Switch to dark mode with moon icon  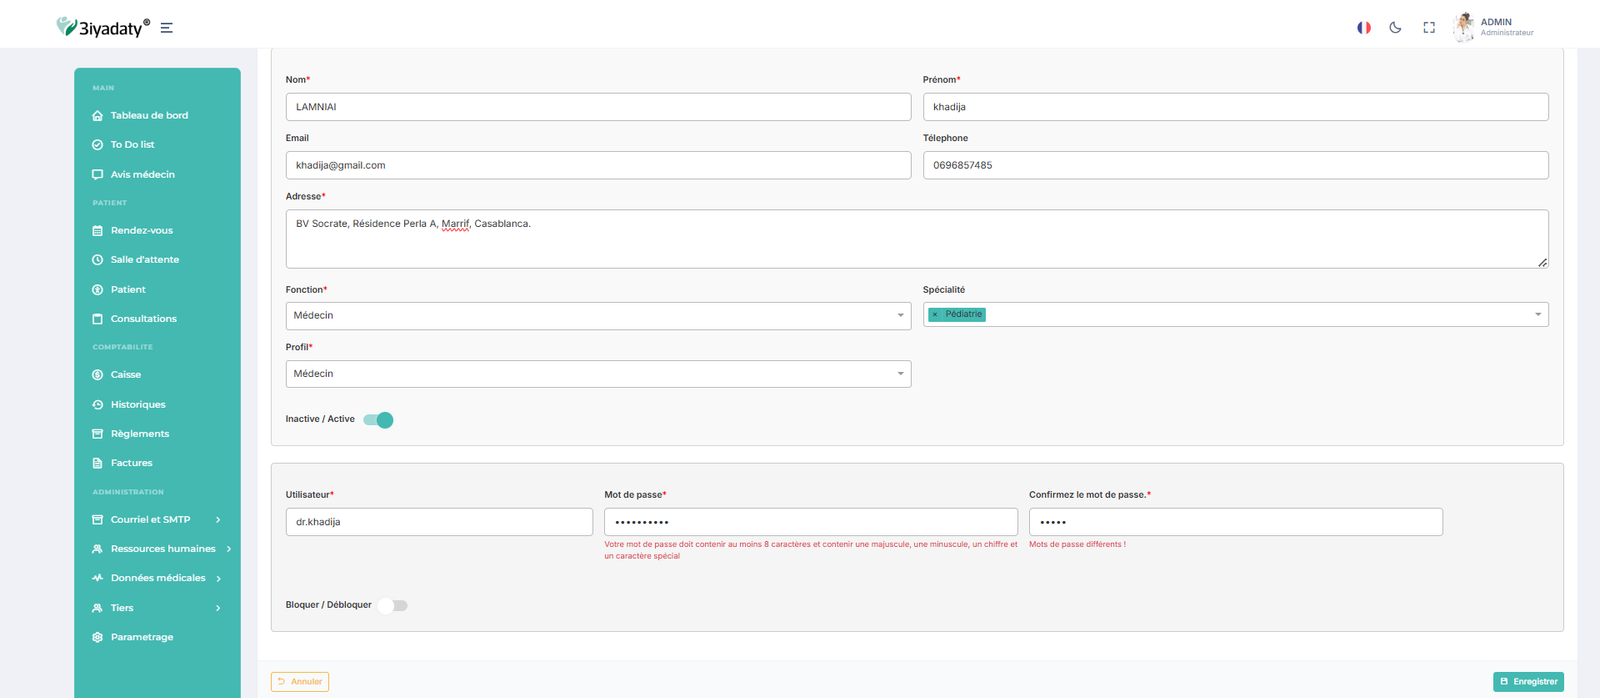[x=1395, y=28]
